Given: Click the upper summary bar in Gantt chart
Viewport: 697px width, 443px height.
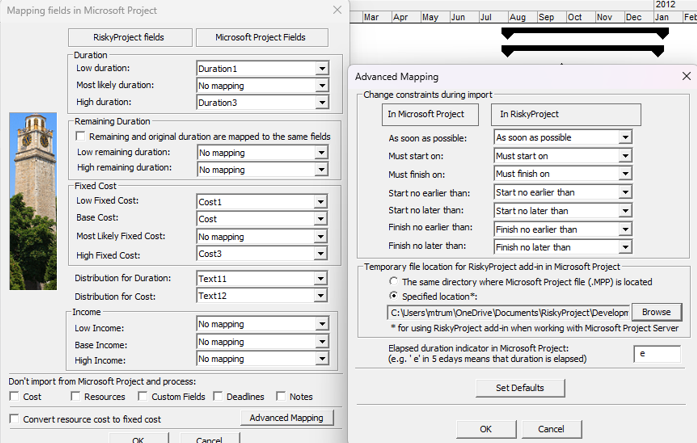Looking at the screenshot, I should [x=585, y=32].
